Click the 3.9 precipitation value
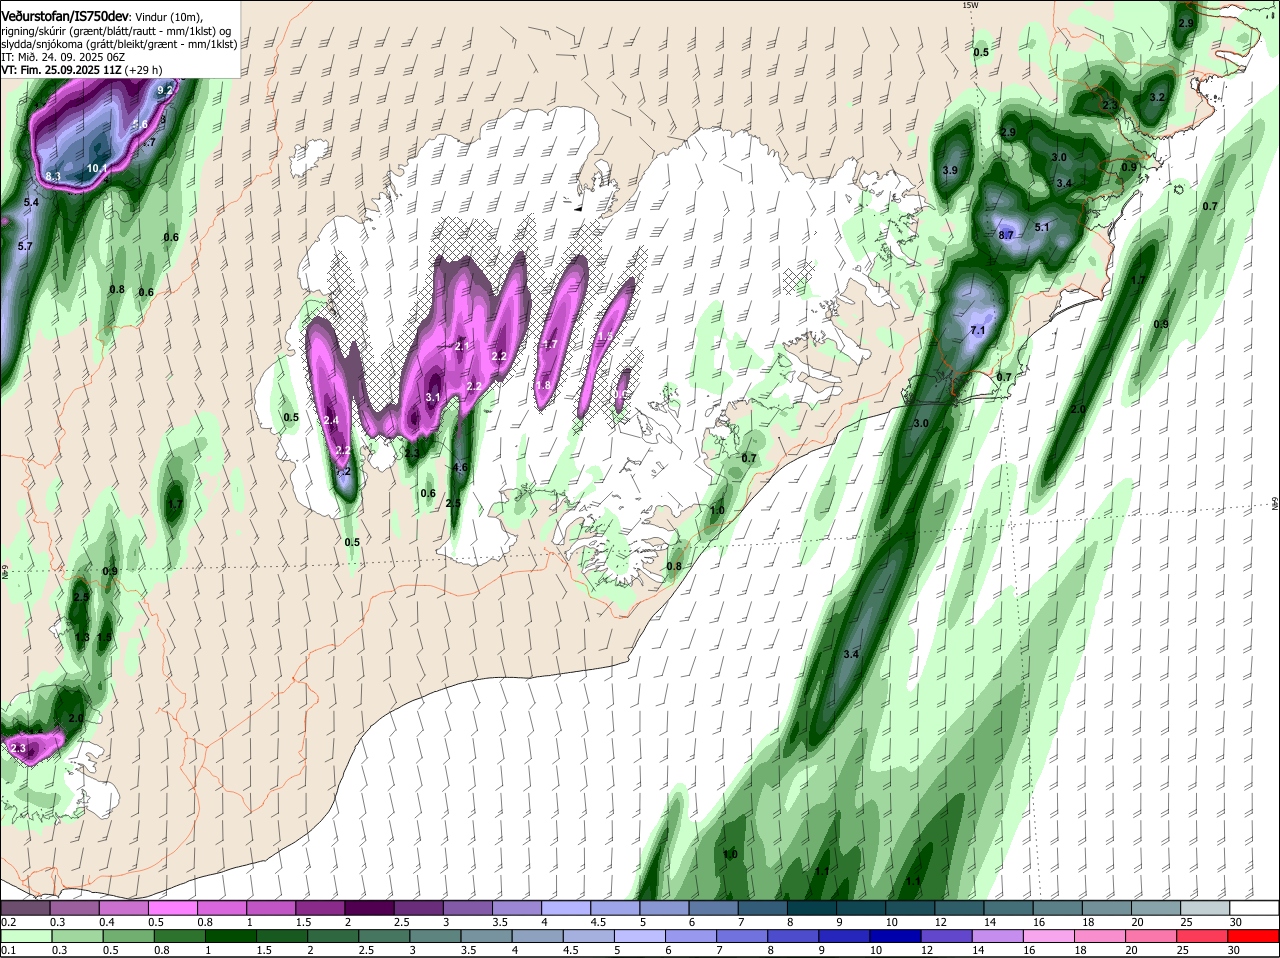The height and width of the screenshot is (958, 1280). 950,171
